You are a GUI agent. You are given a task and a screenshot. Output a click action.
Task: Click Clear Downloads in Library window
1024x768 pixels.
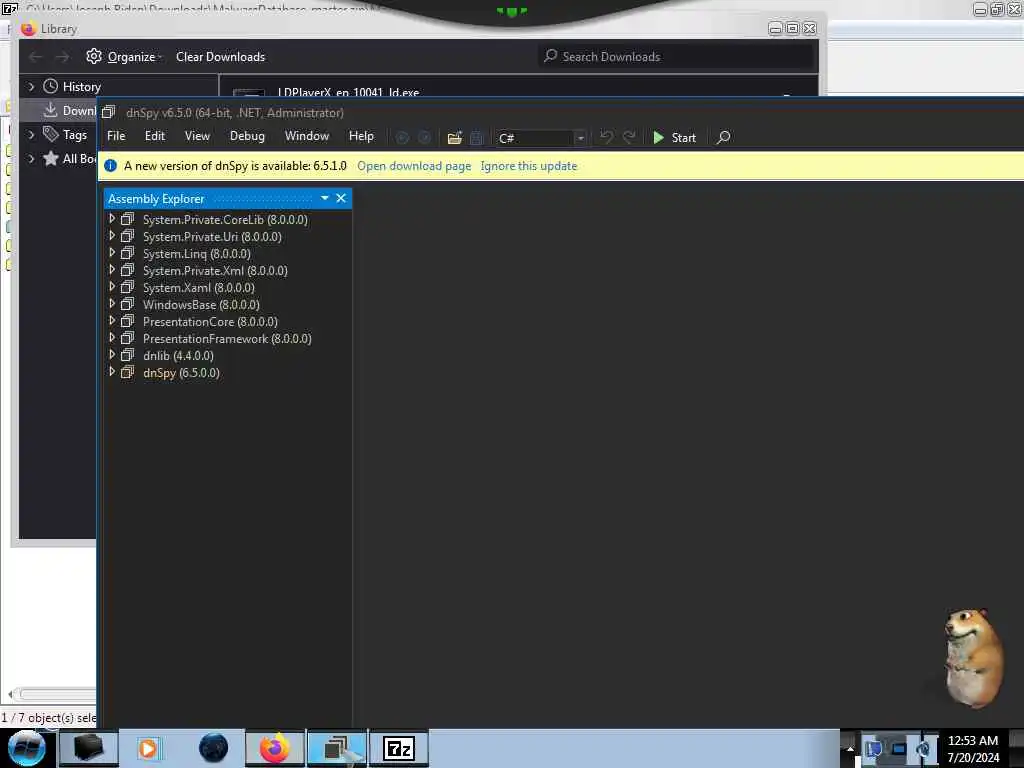click(x=221, y=57)
